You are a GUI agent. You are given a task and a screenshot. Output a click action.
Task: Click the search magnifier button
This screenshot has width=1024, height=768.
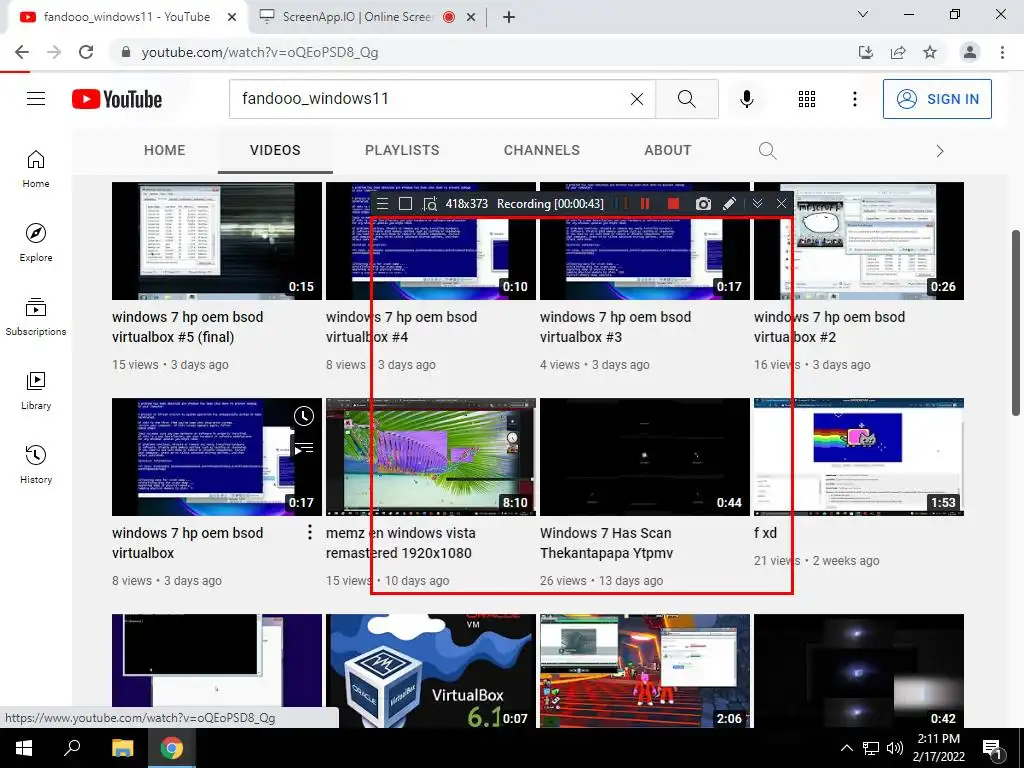coord(686,99)
